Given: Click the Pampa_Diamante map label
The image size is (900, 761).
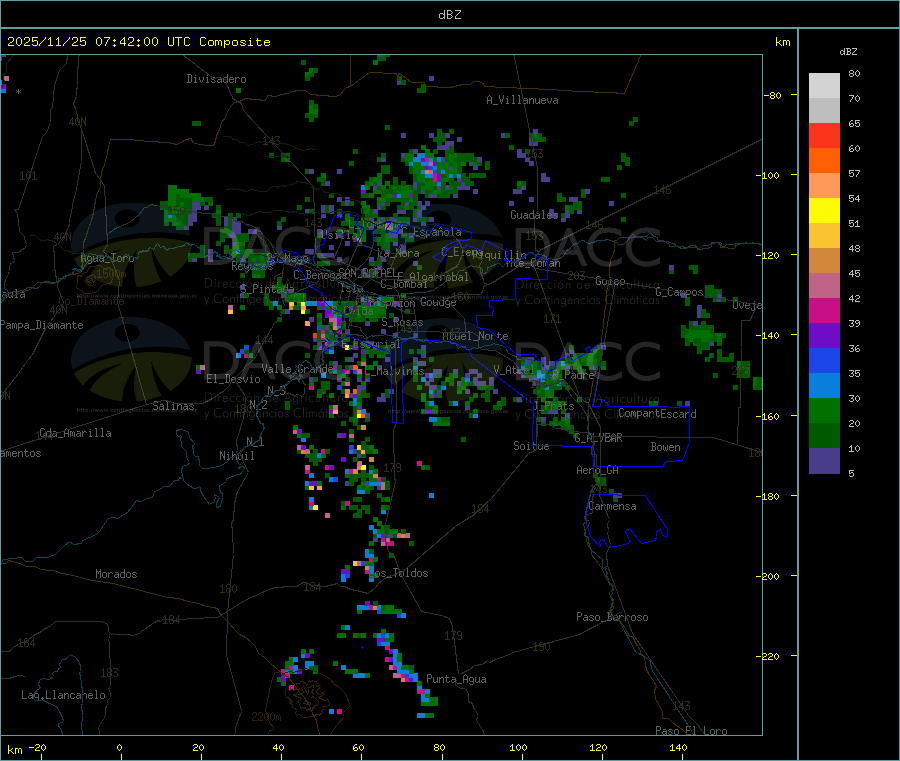Looking at the screenshot, I should pyautogui.click(x=42, y=325).
